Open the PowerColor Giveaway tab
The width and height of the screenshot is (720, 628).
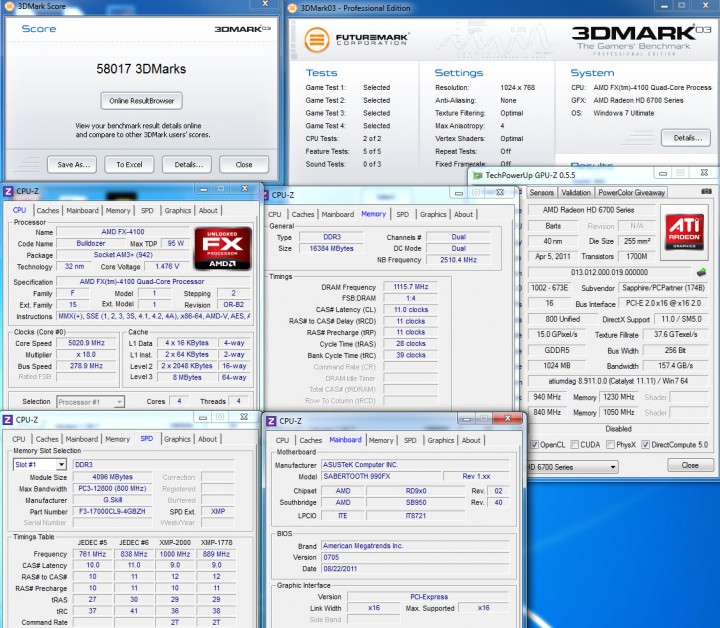[x=631, y=193]
